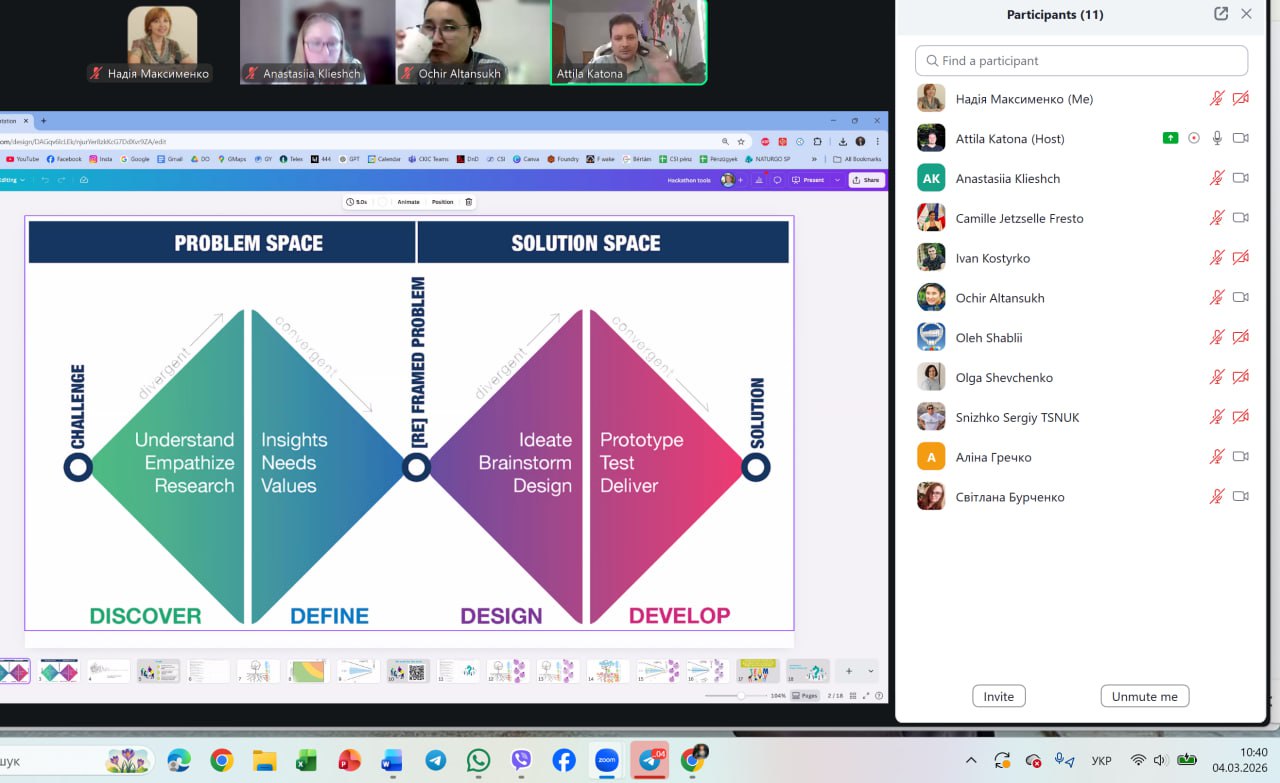The height and width of the screenshot is (783, 1280).
Task: Adjust the Canva zoom slider
Action: pyautogui.click(x=740, y=695)
